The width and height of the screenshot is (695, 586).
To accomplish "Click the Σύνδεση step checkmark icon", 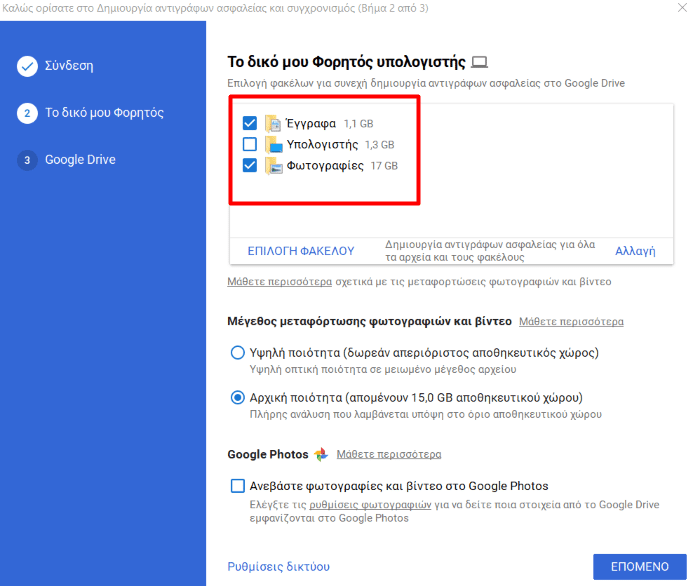I will point(27,66).
